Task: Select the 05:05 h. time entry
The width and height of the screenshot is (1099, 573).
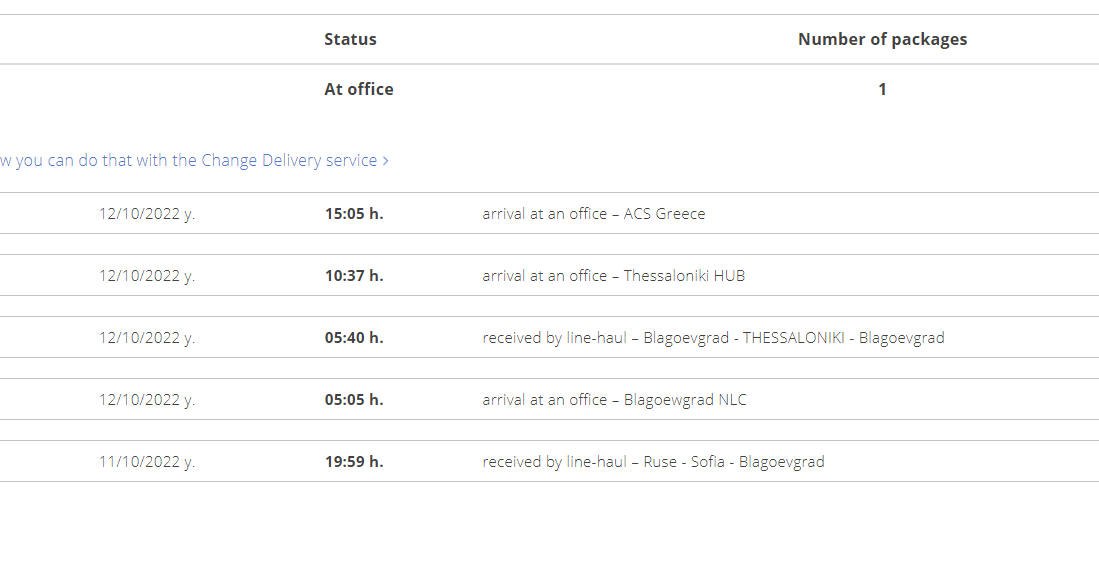Action: tap(354, 399)
